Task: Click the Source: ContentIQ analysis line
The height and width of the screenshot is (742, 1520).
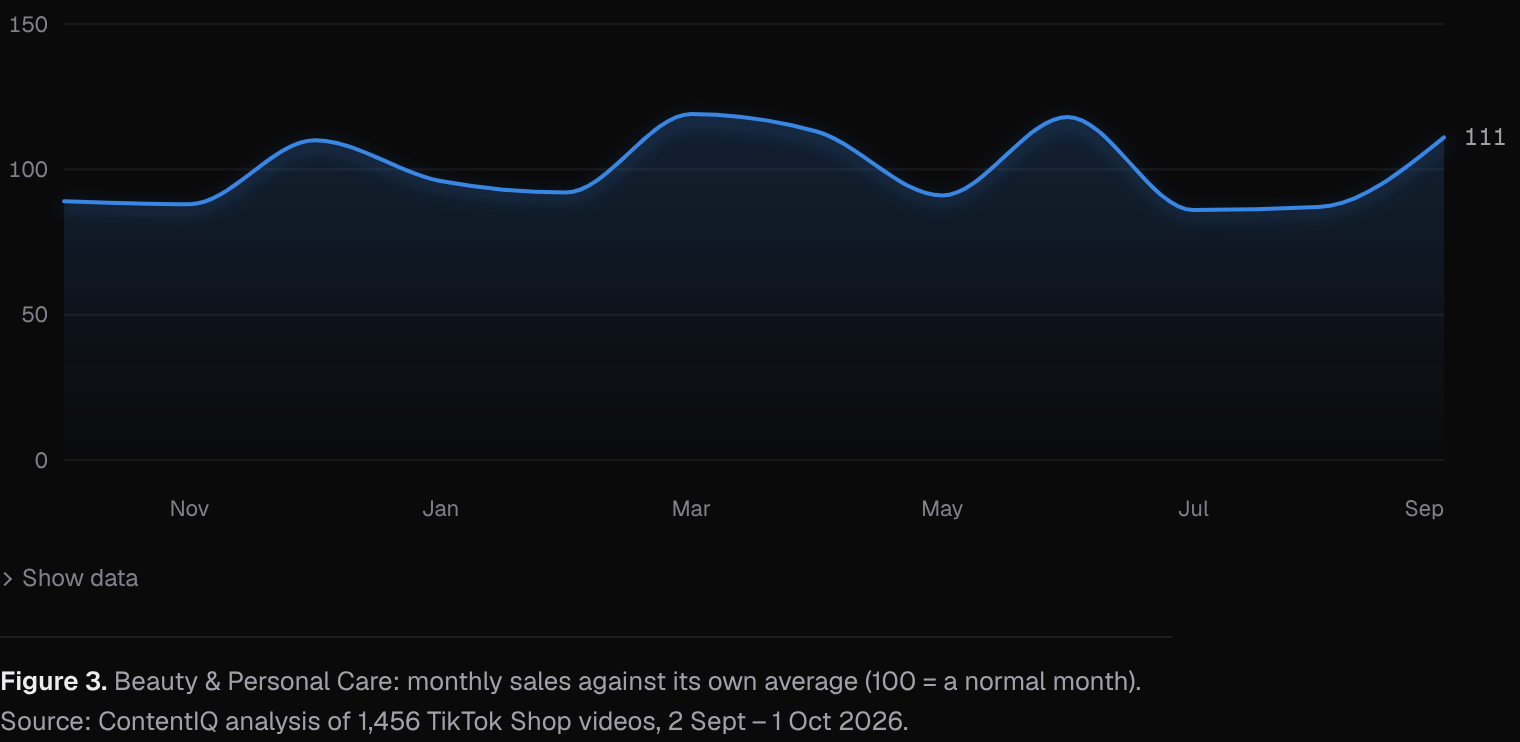Action: click(x=454, y=721)
